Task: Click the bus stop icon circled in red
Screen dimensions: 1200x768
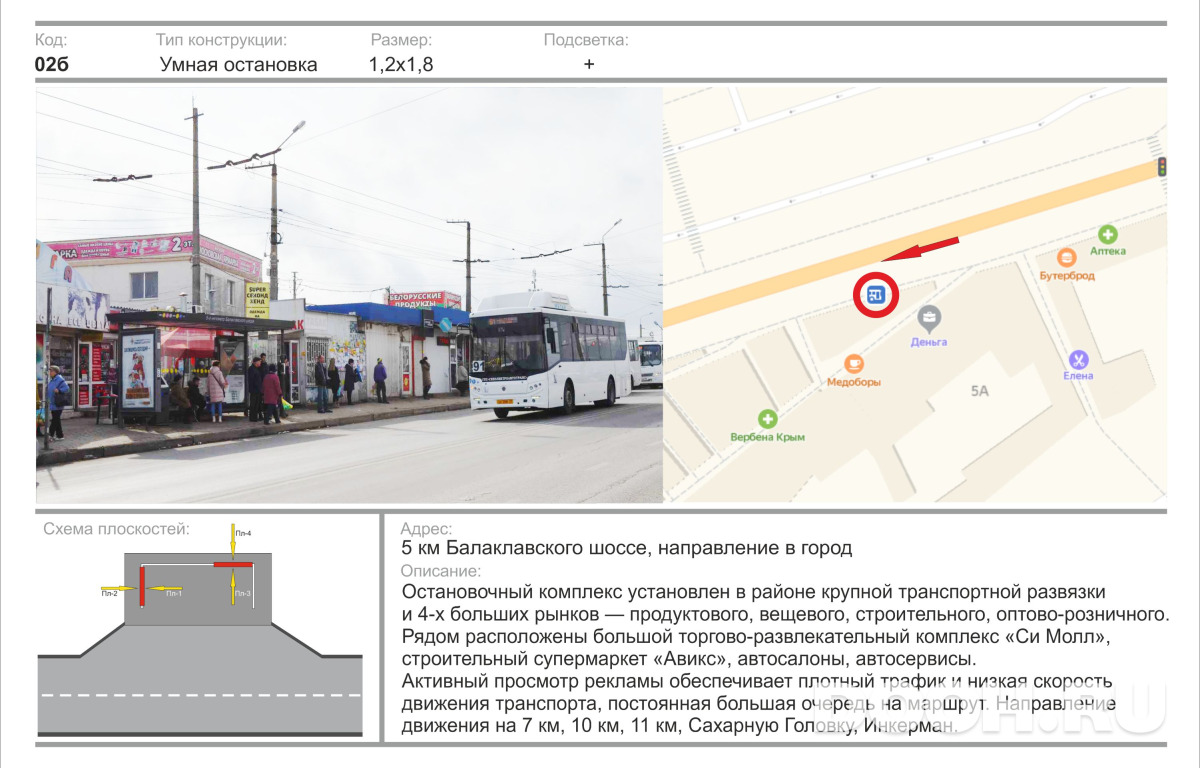Action: 876,294
